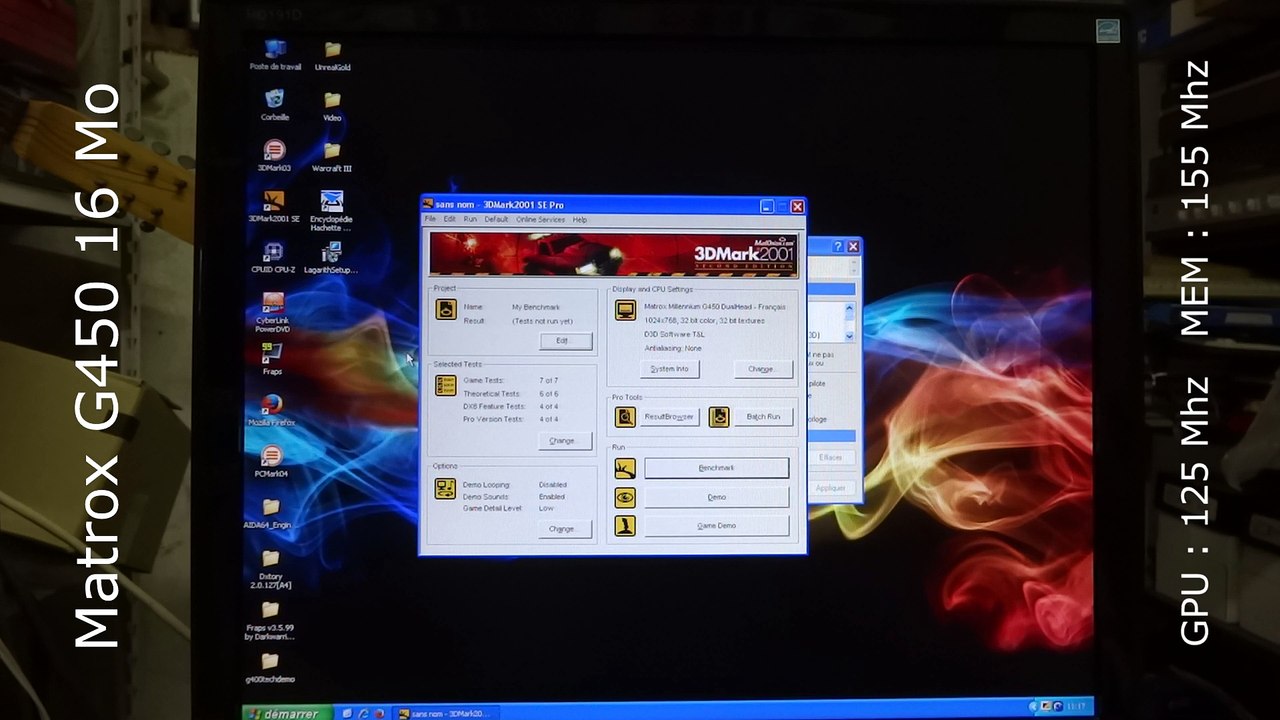1280x720 pixels.
Task: Open the Help menu
Action: coord(580,219)
